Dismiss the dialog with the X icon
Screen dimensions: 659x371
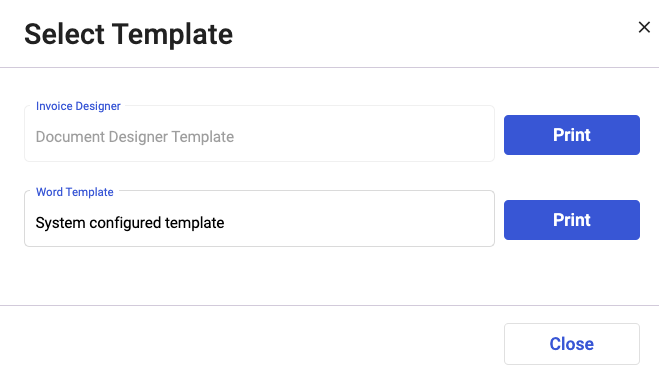644,27
